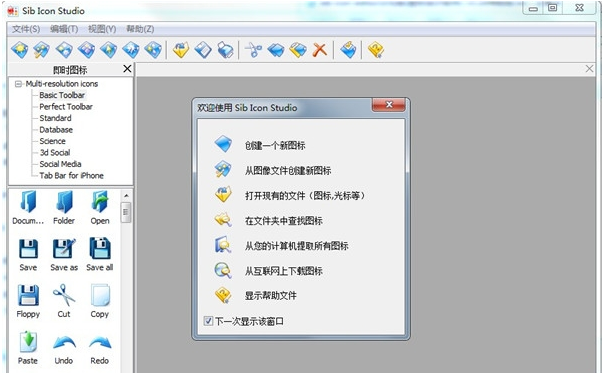
Task: Click the Copy toolbar icon
Action: [276, 50]
